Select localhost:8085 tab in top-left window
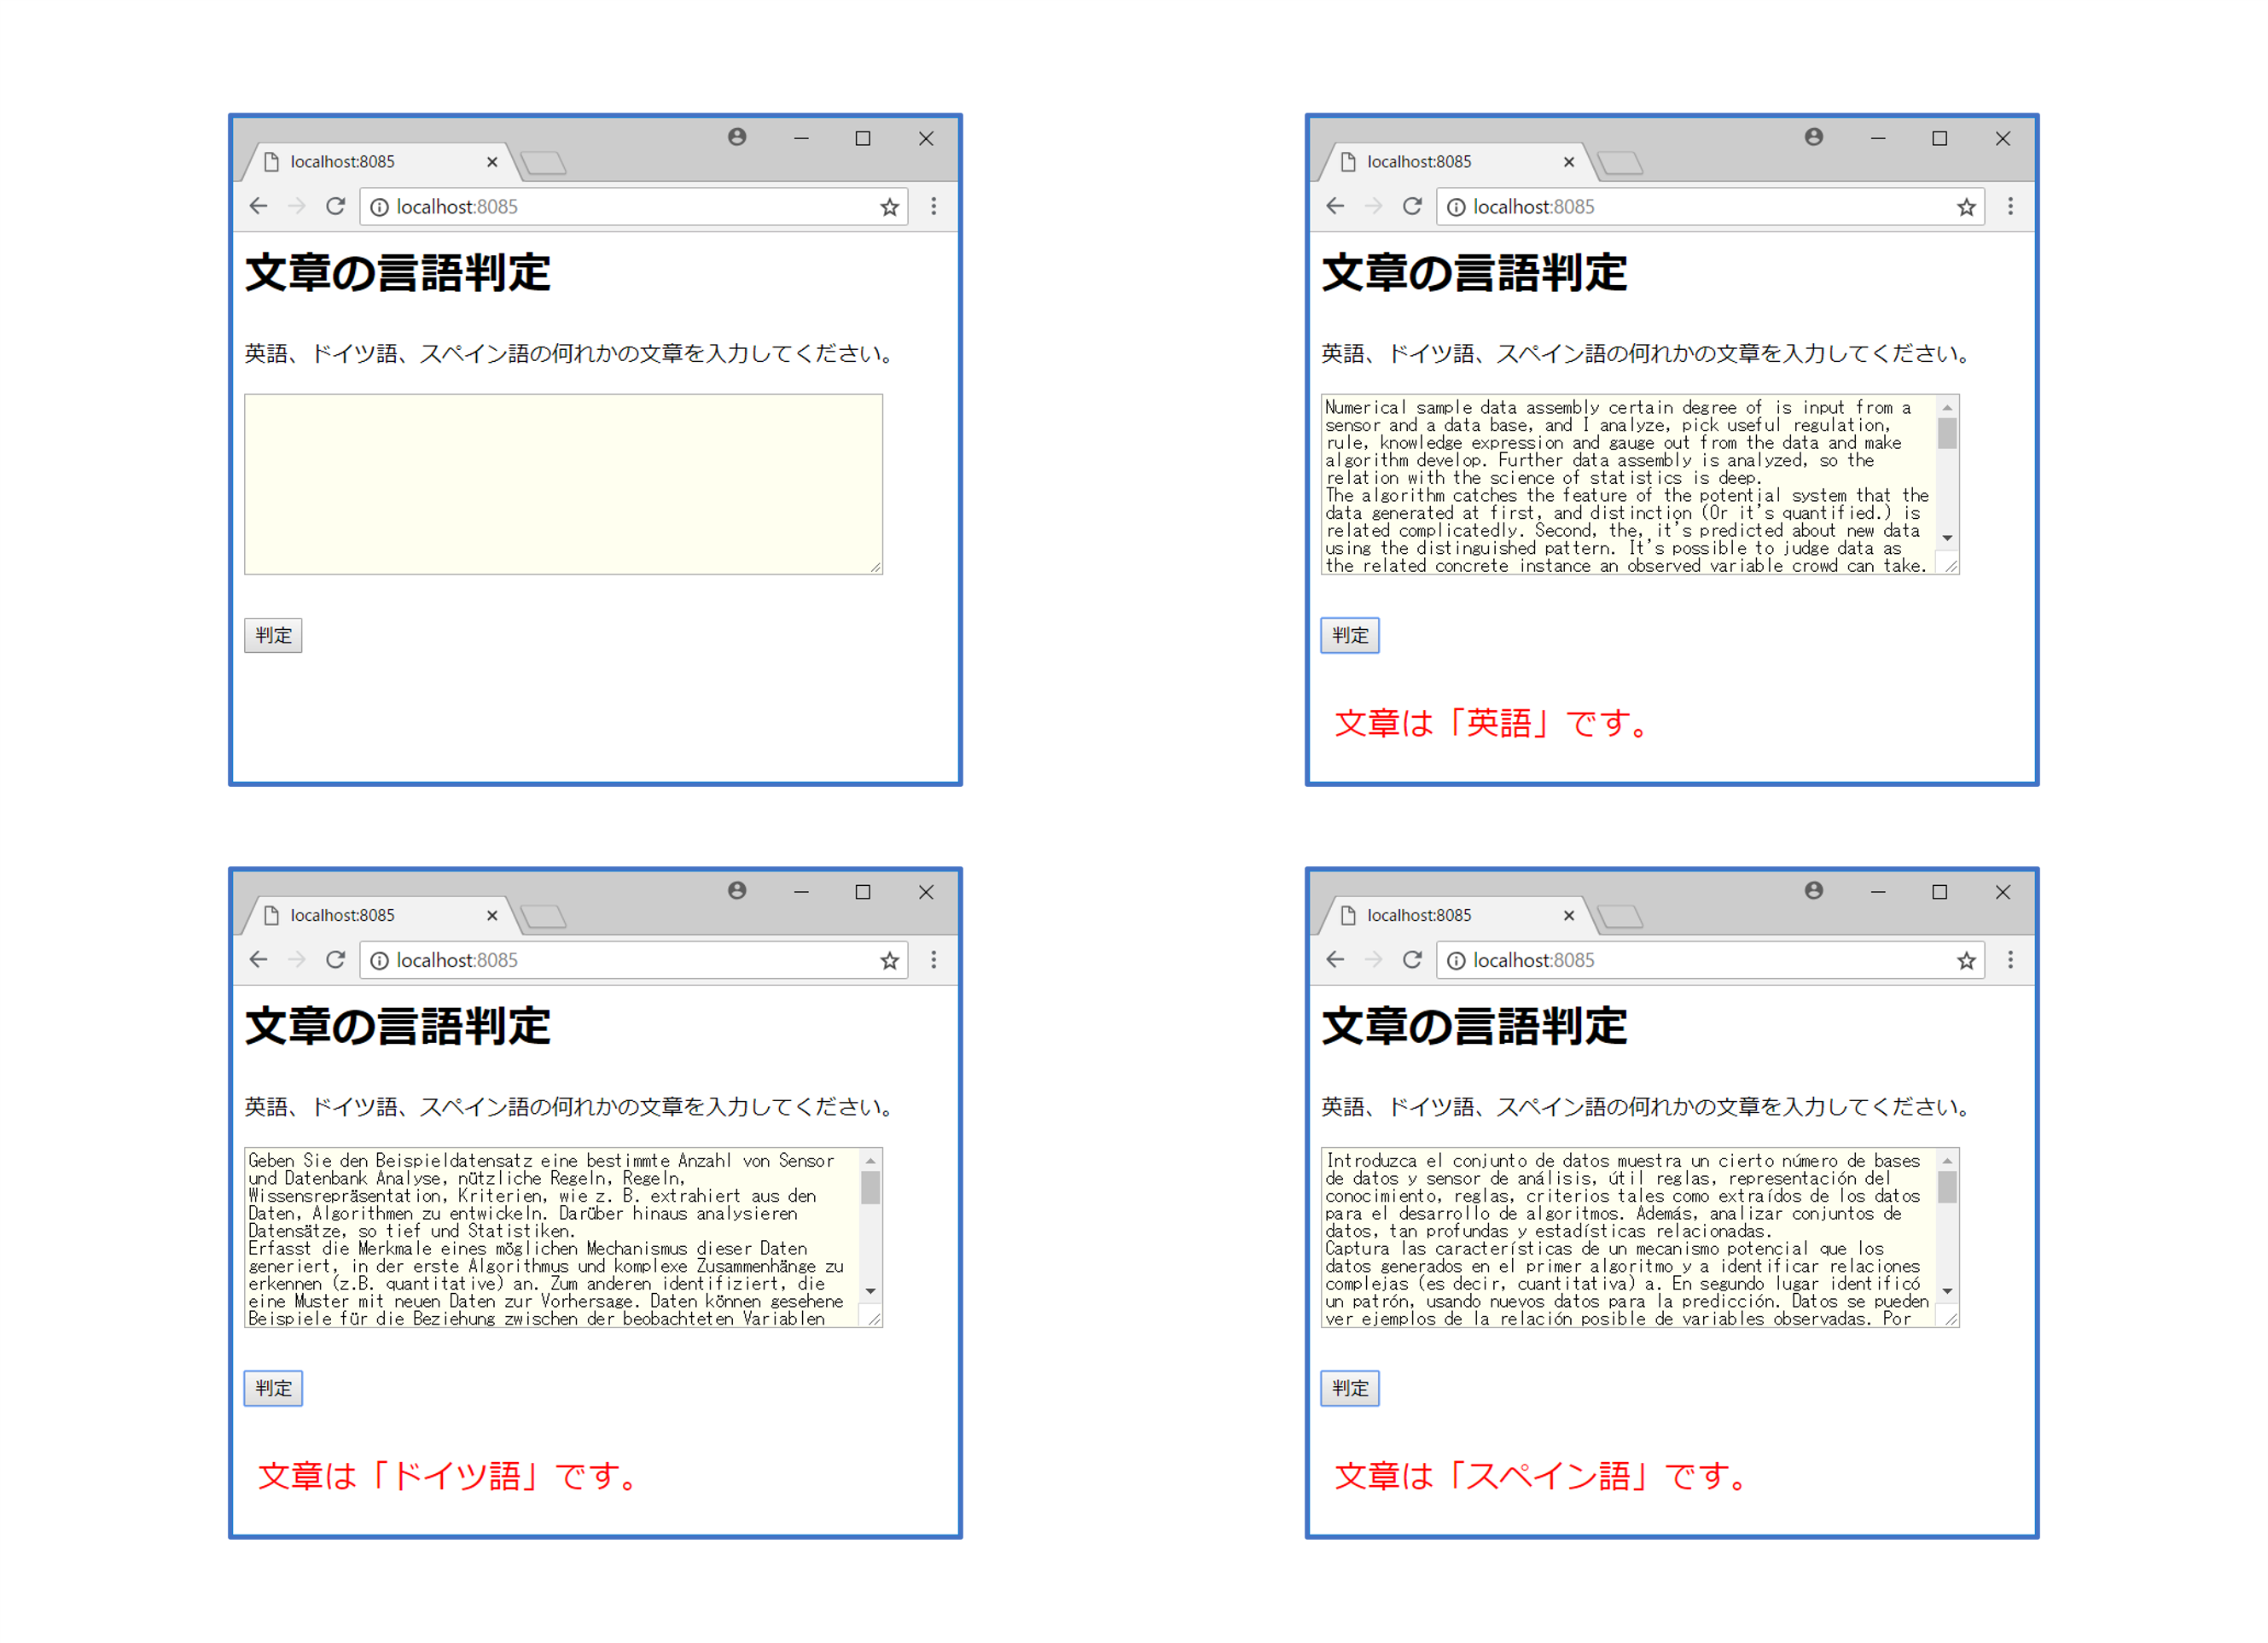This screenshot has height=1643, width=2268. tap(343, 162)
